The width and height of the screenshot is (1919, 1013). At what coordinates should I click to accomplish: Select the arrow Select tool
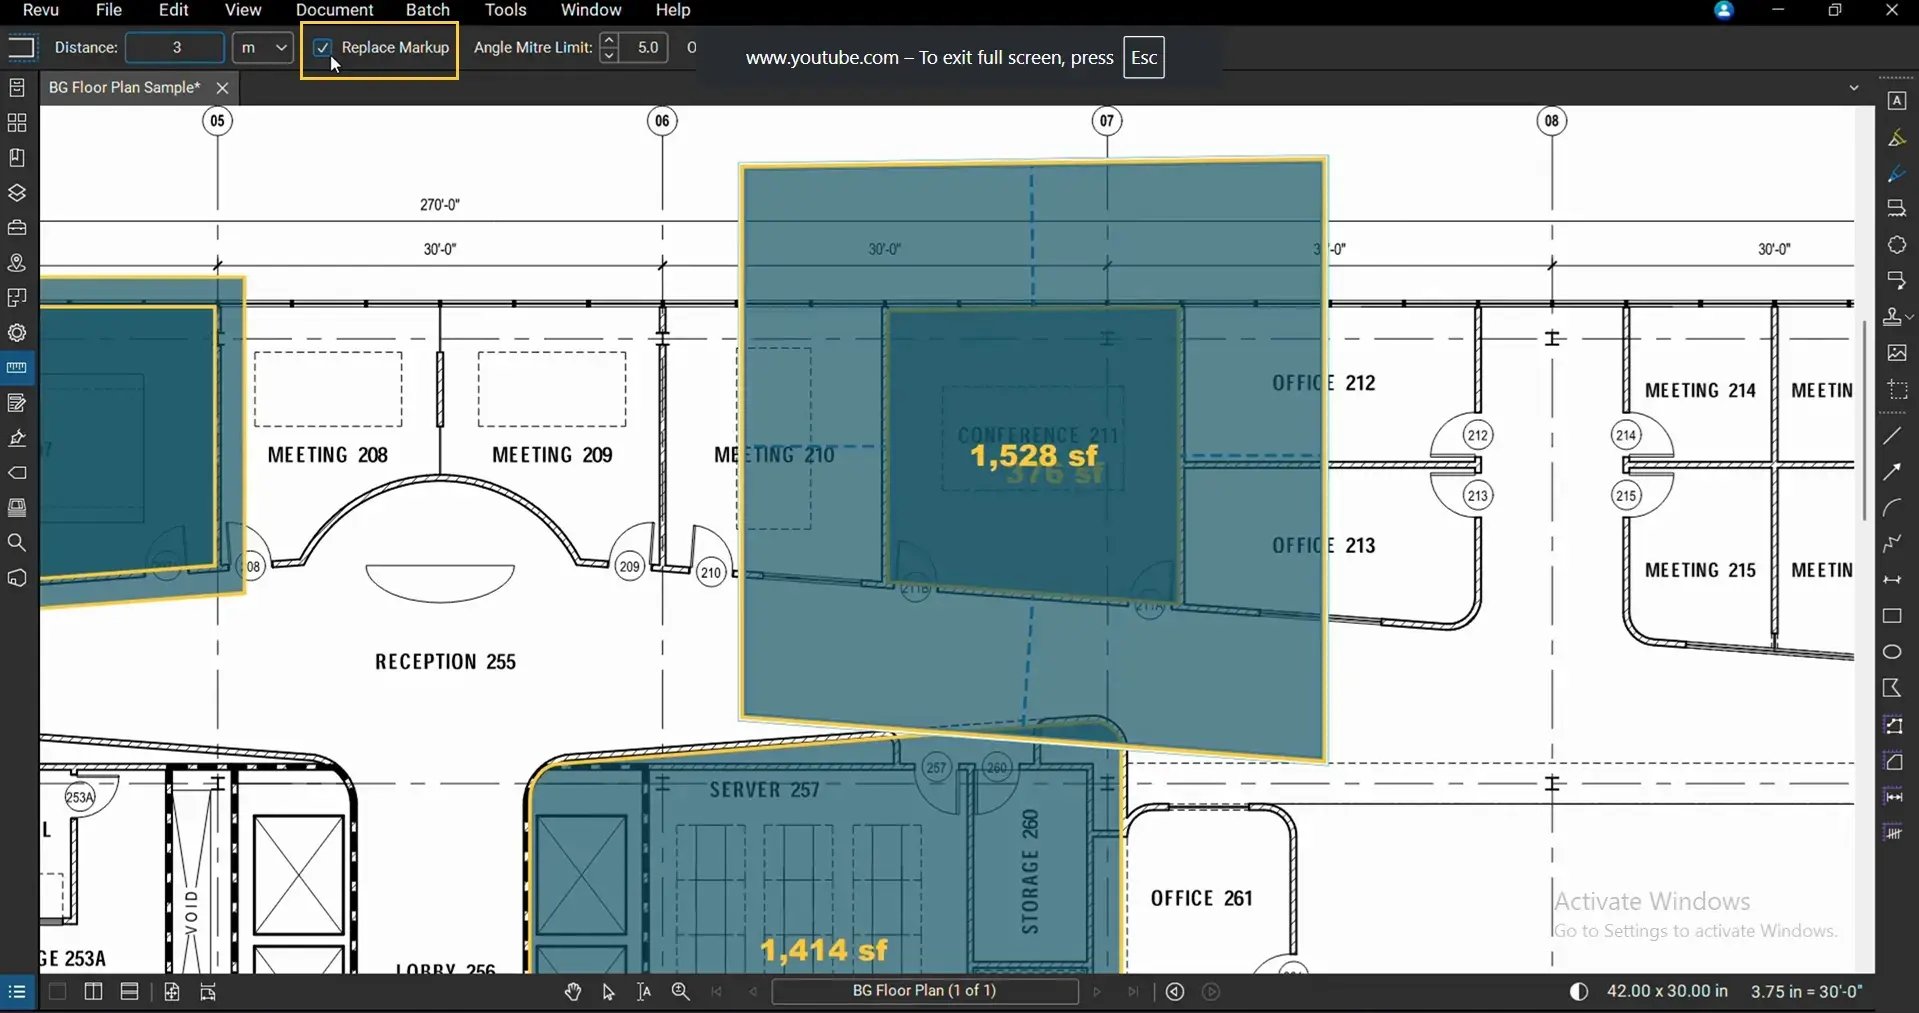tap(608, 992)
